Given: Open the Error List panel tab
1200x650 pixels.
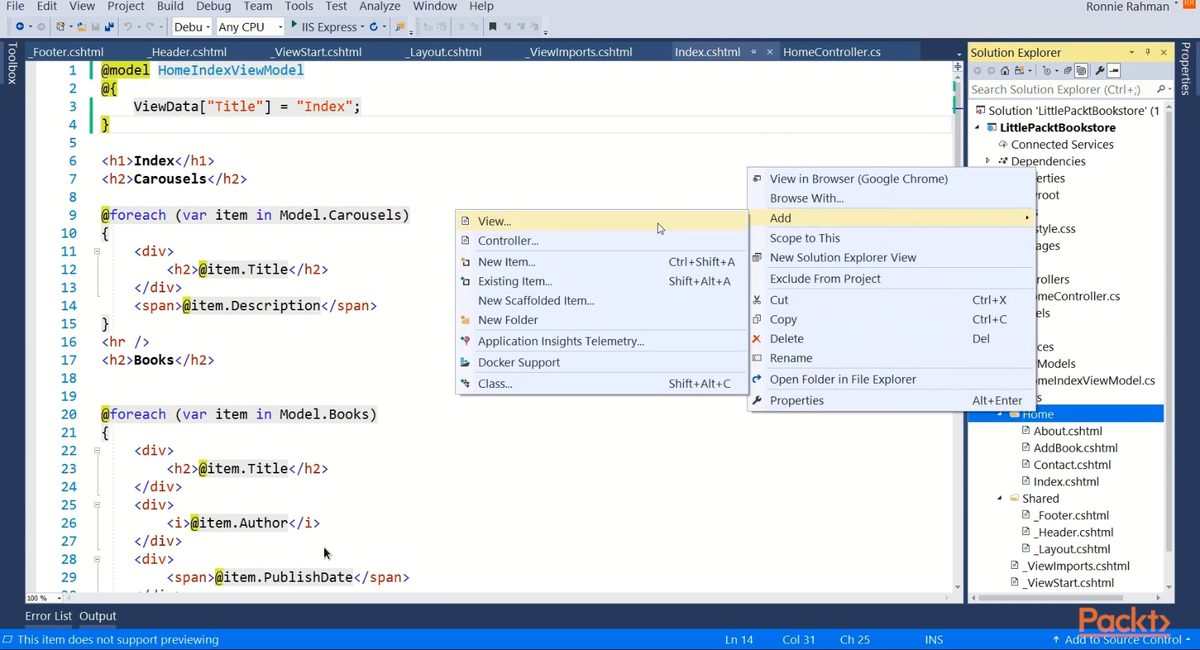Looking at the screenshot, I should pyautogui.click(x=48, y=616).
